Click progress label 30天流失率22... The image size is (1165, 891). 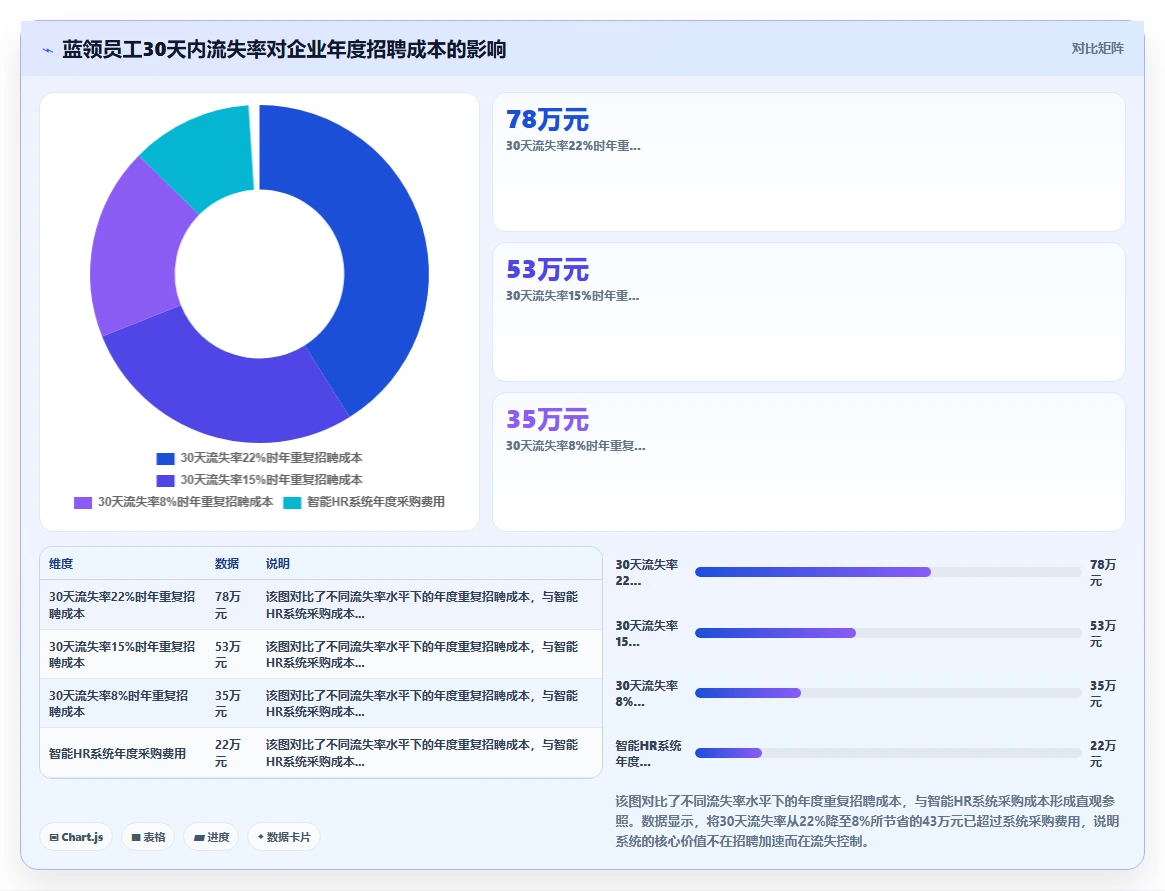(x=646, y=572)
